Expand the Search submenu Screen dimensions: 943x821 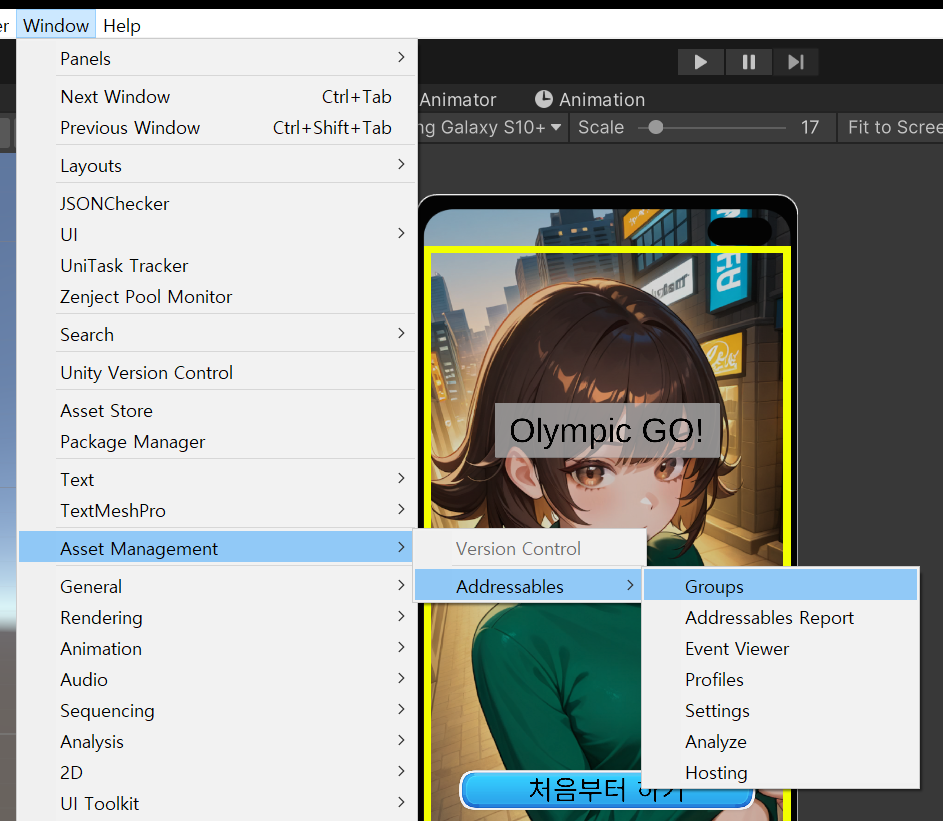[218, 335]
